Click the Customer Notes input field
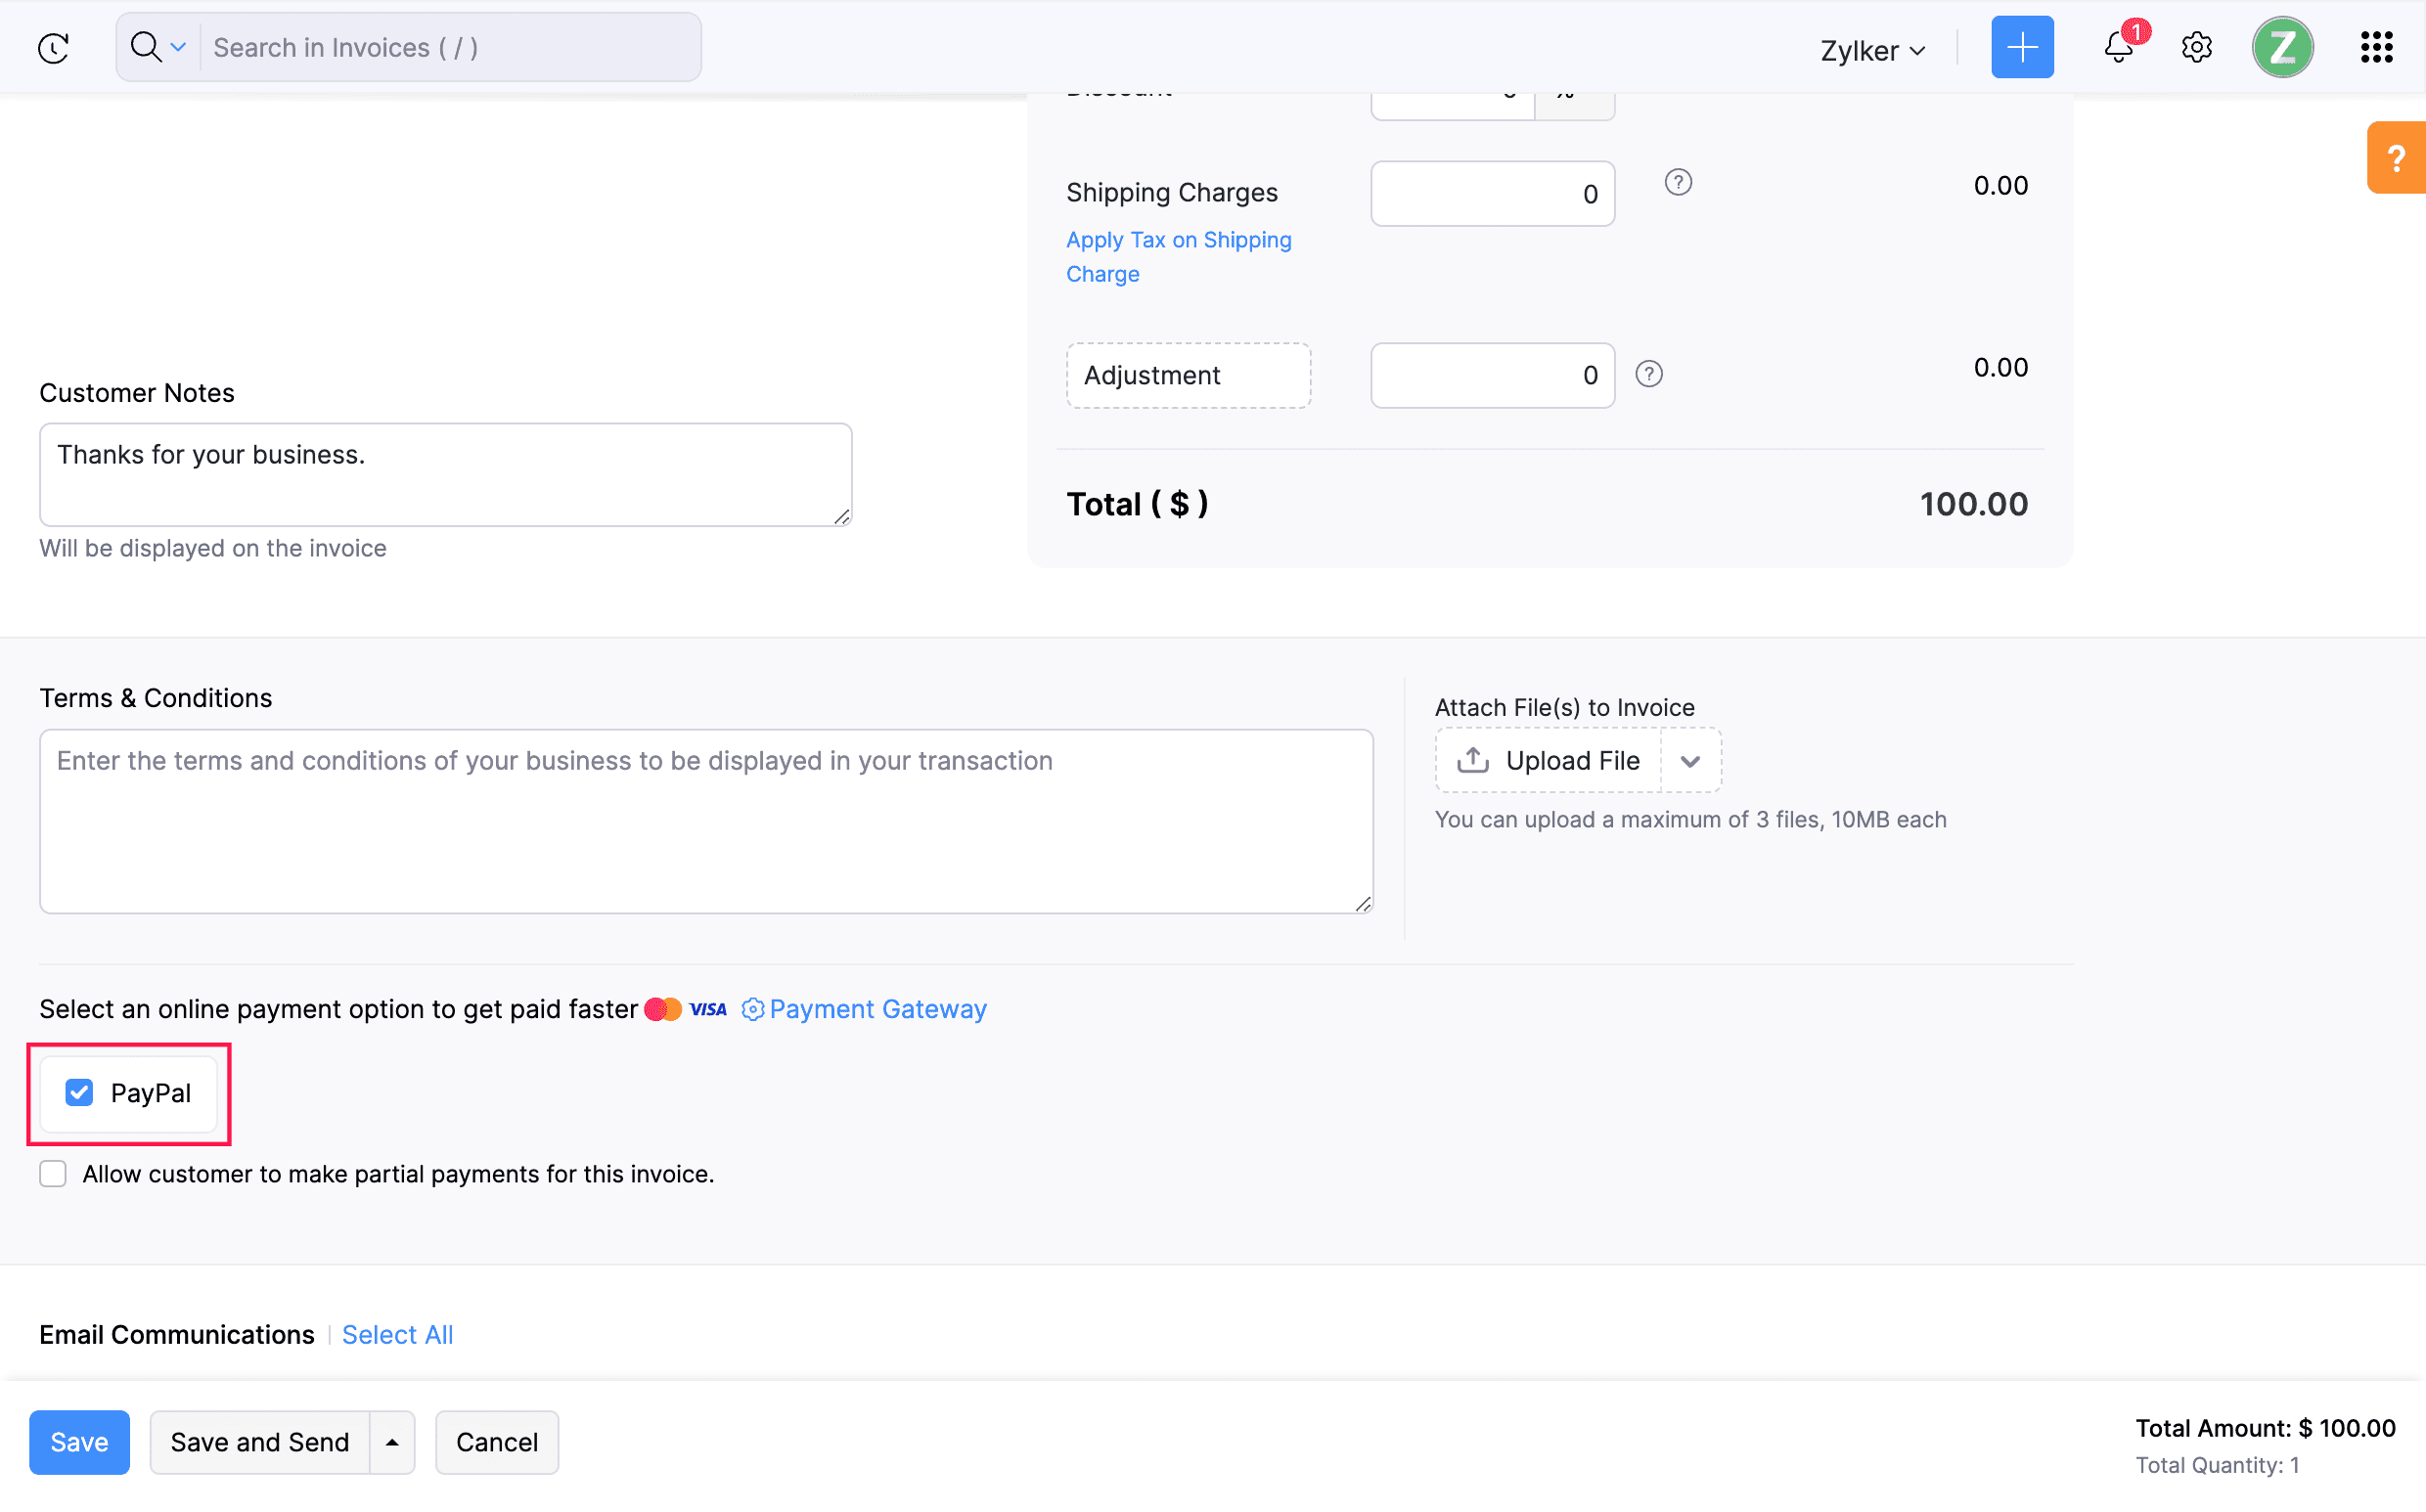The width and height of the screenshot is (2426, 1512). 446,473
